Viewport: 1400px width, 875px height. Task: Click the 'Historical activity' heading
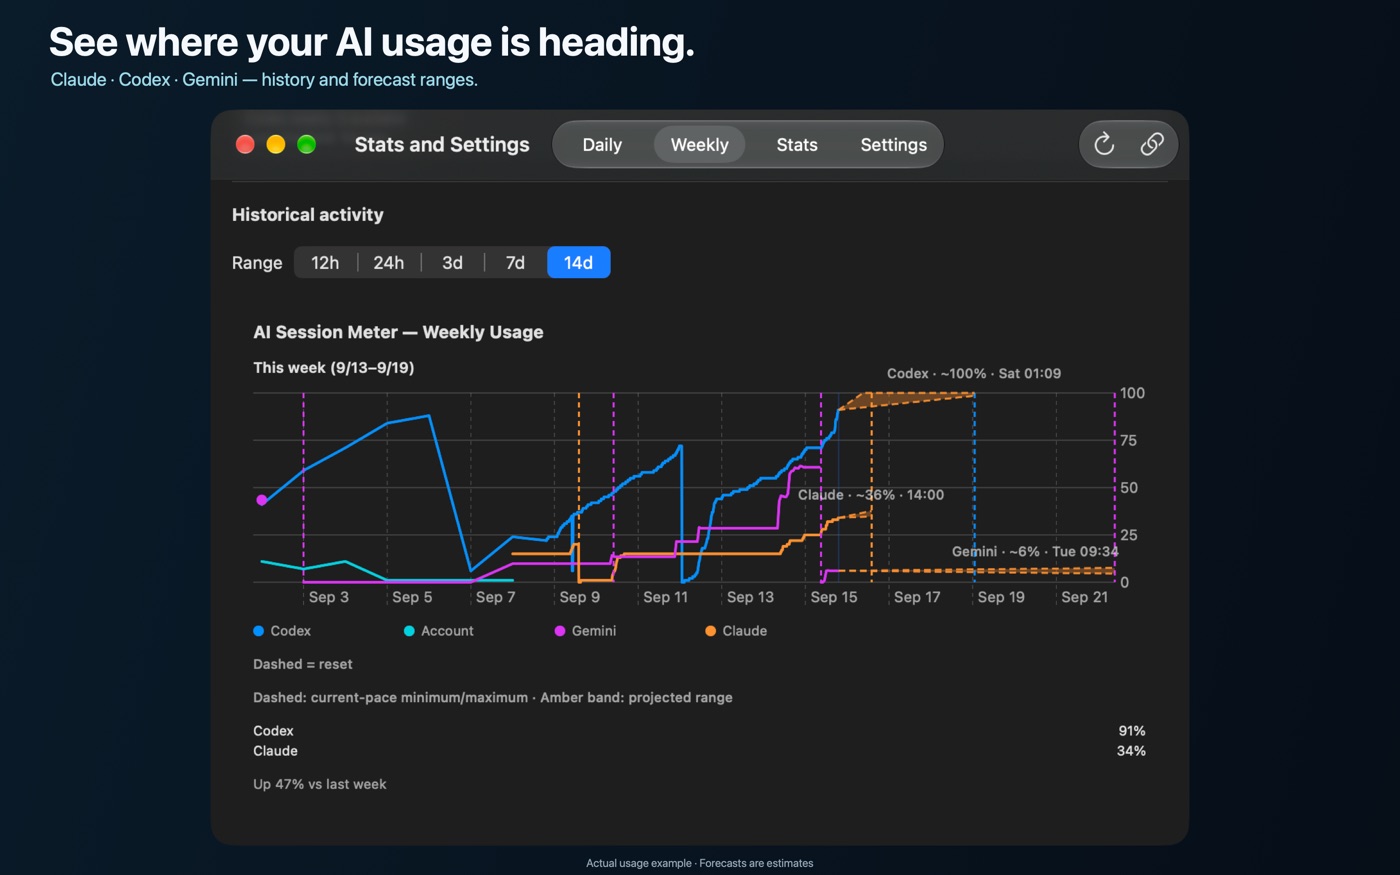(x=308, y=215)
